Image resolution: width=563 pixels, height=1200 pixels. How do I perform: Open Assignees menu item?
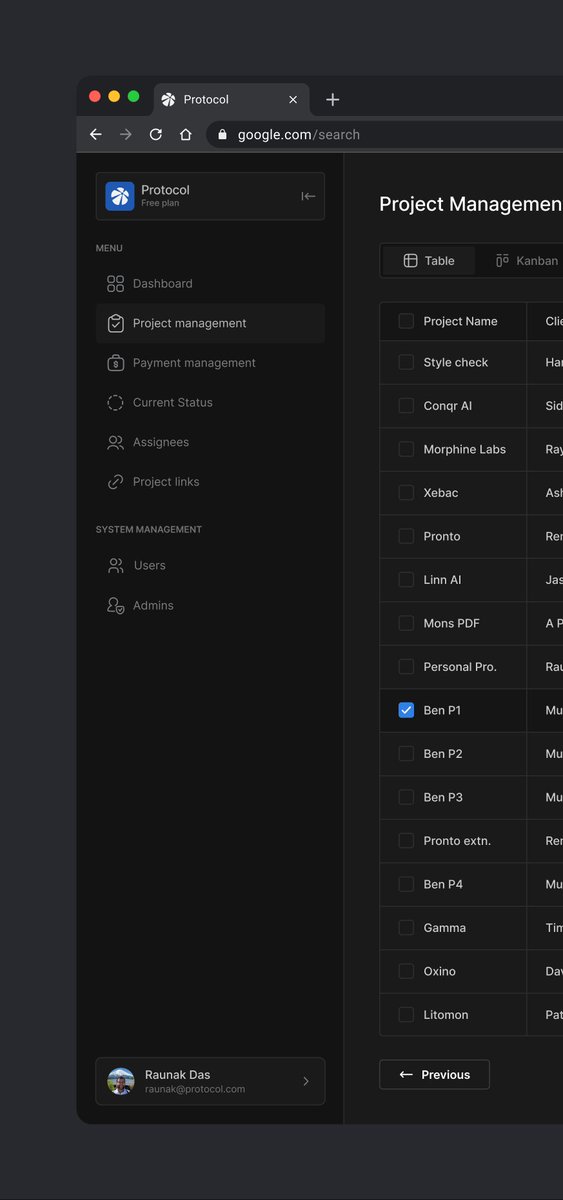(210, 442)
